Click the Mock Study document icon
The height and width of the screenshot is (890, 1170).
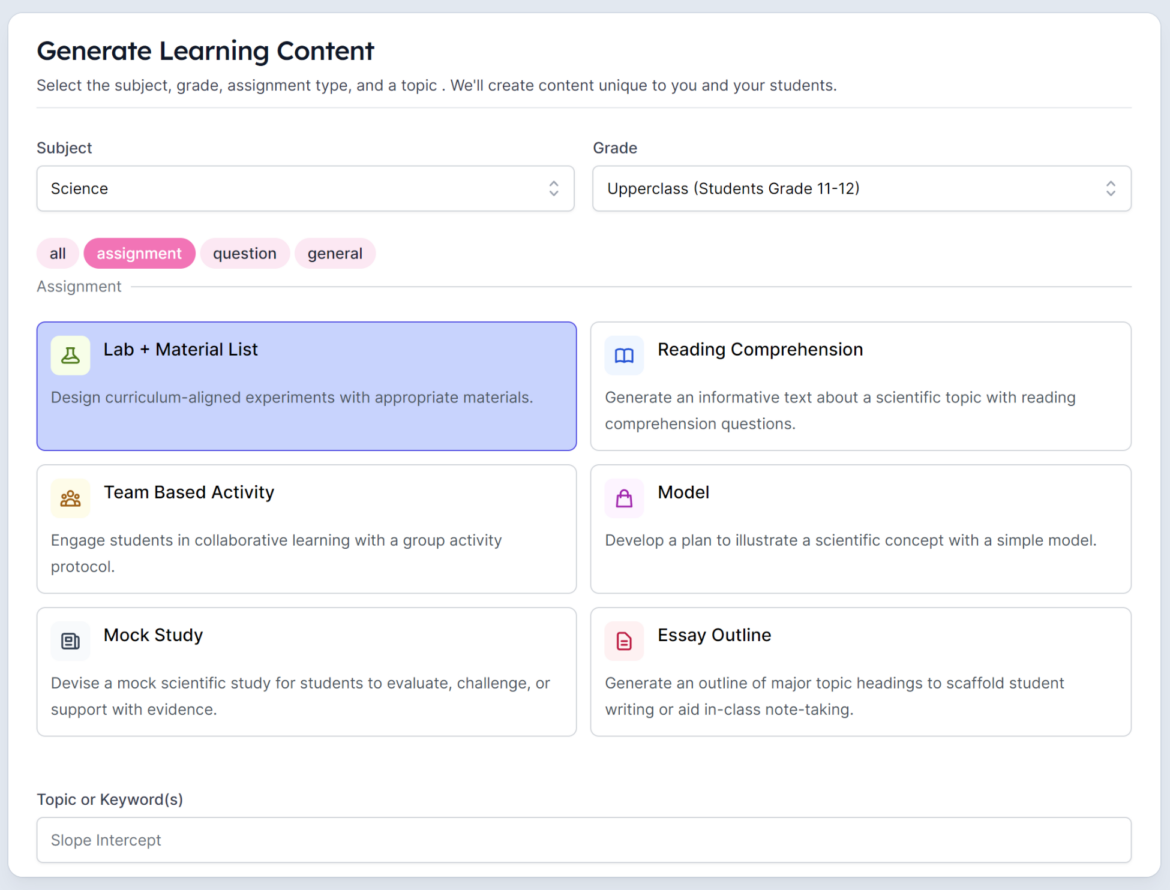[69, 641]
